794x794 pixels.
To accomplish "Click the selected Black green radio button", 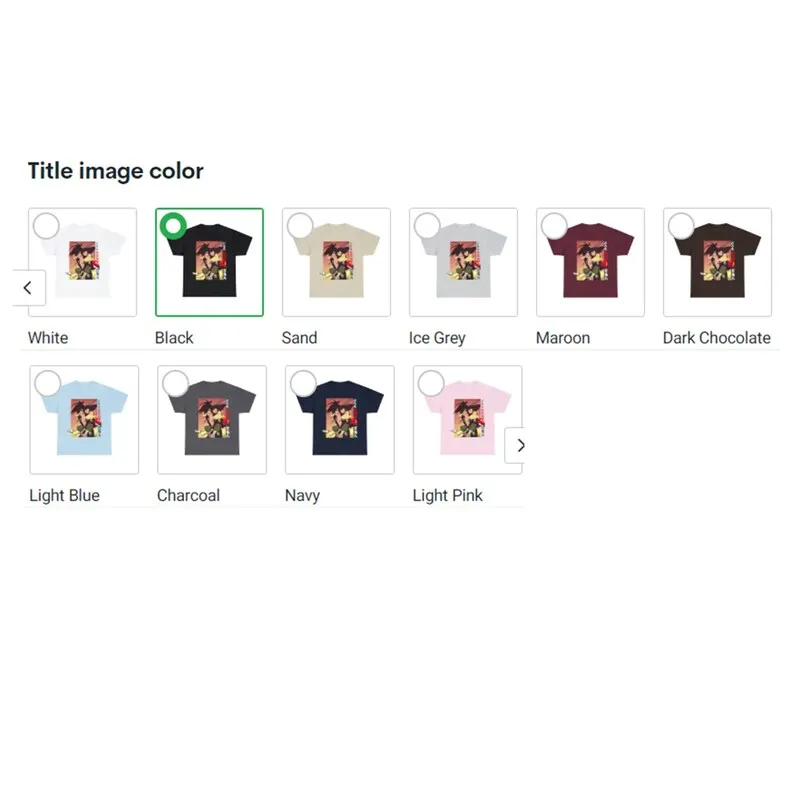I will click(x=173, y=226).
